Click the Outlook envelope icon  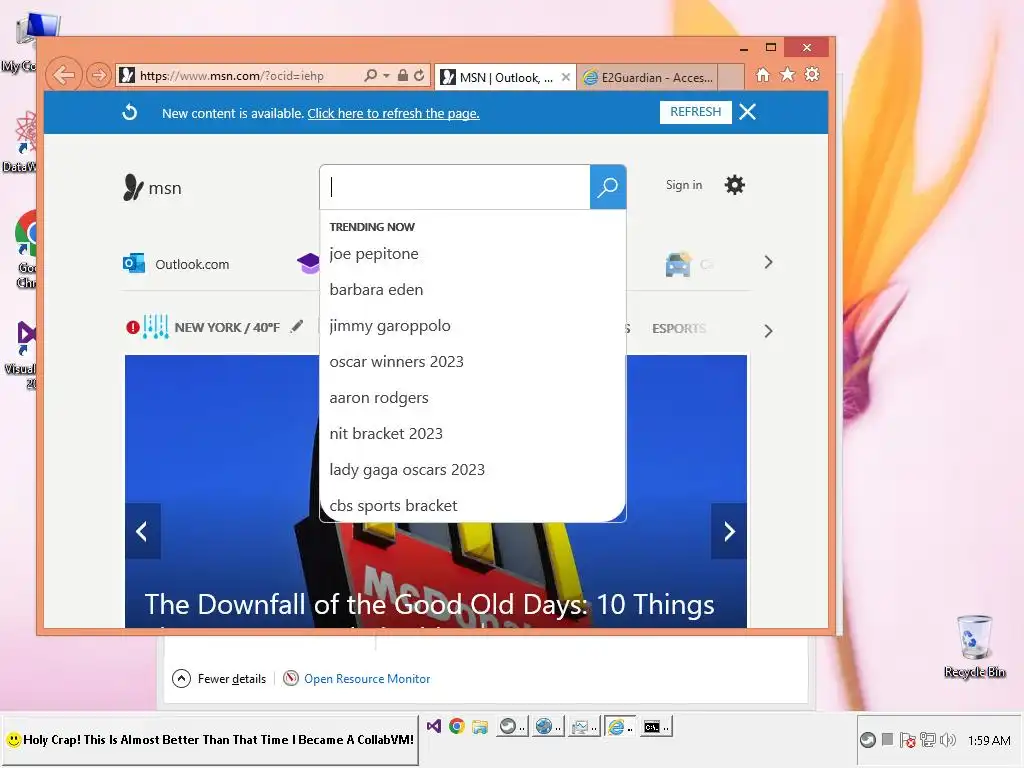point(134,263)
